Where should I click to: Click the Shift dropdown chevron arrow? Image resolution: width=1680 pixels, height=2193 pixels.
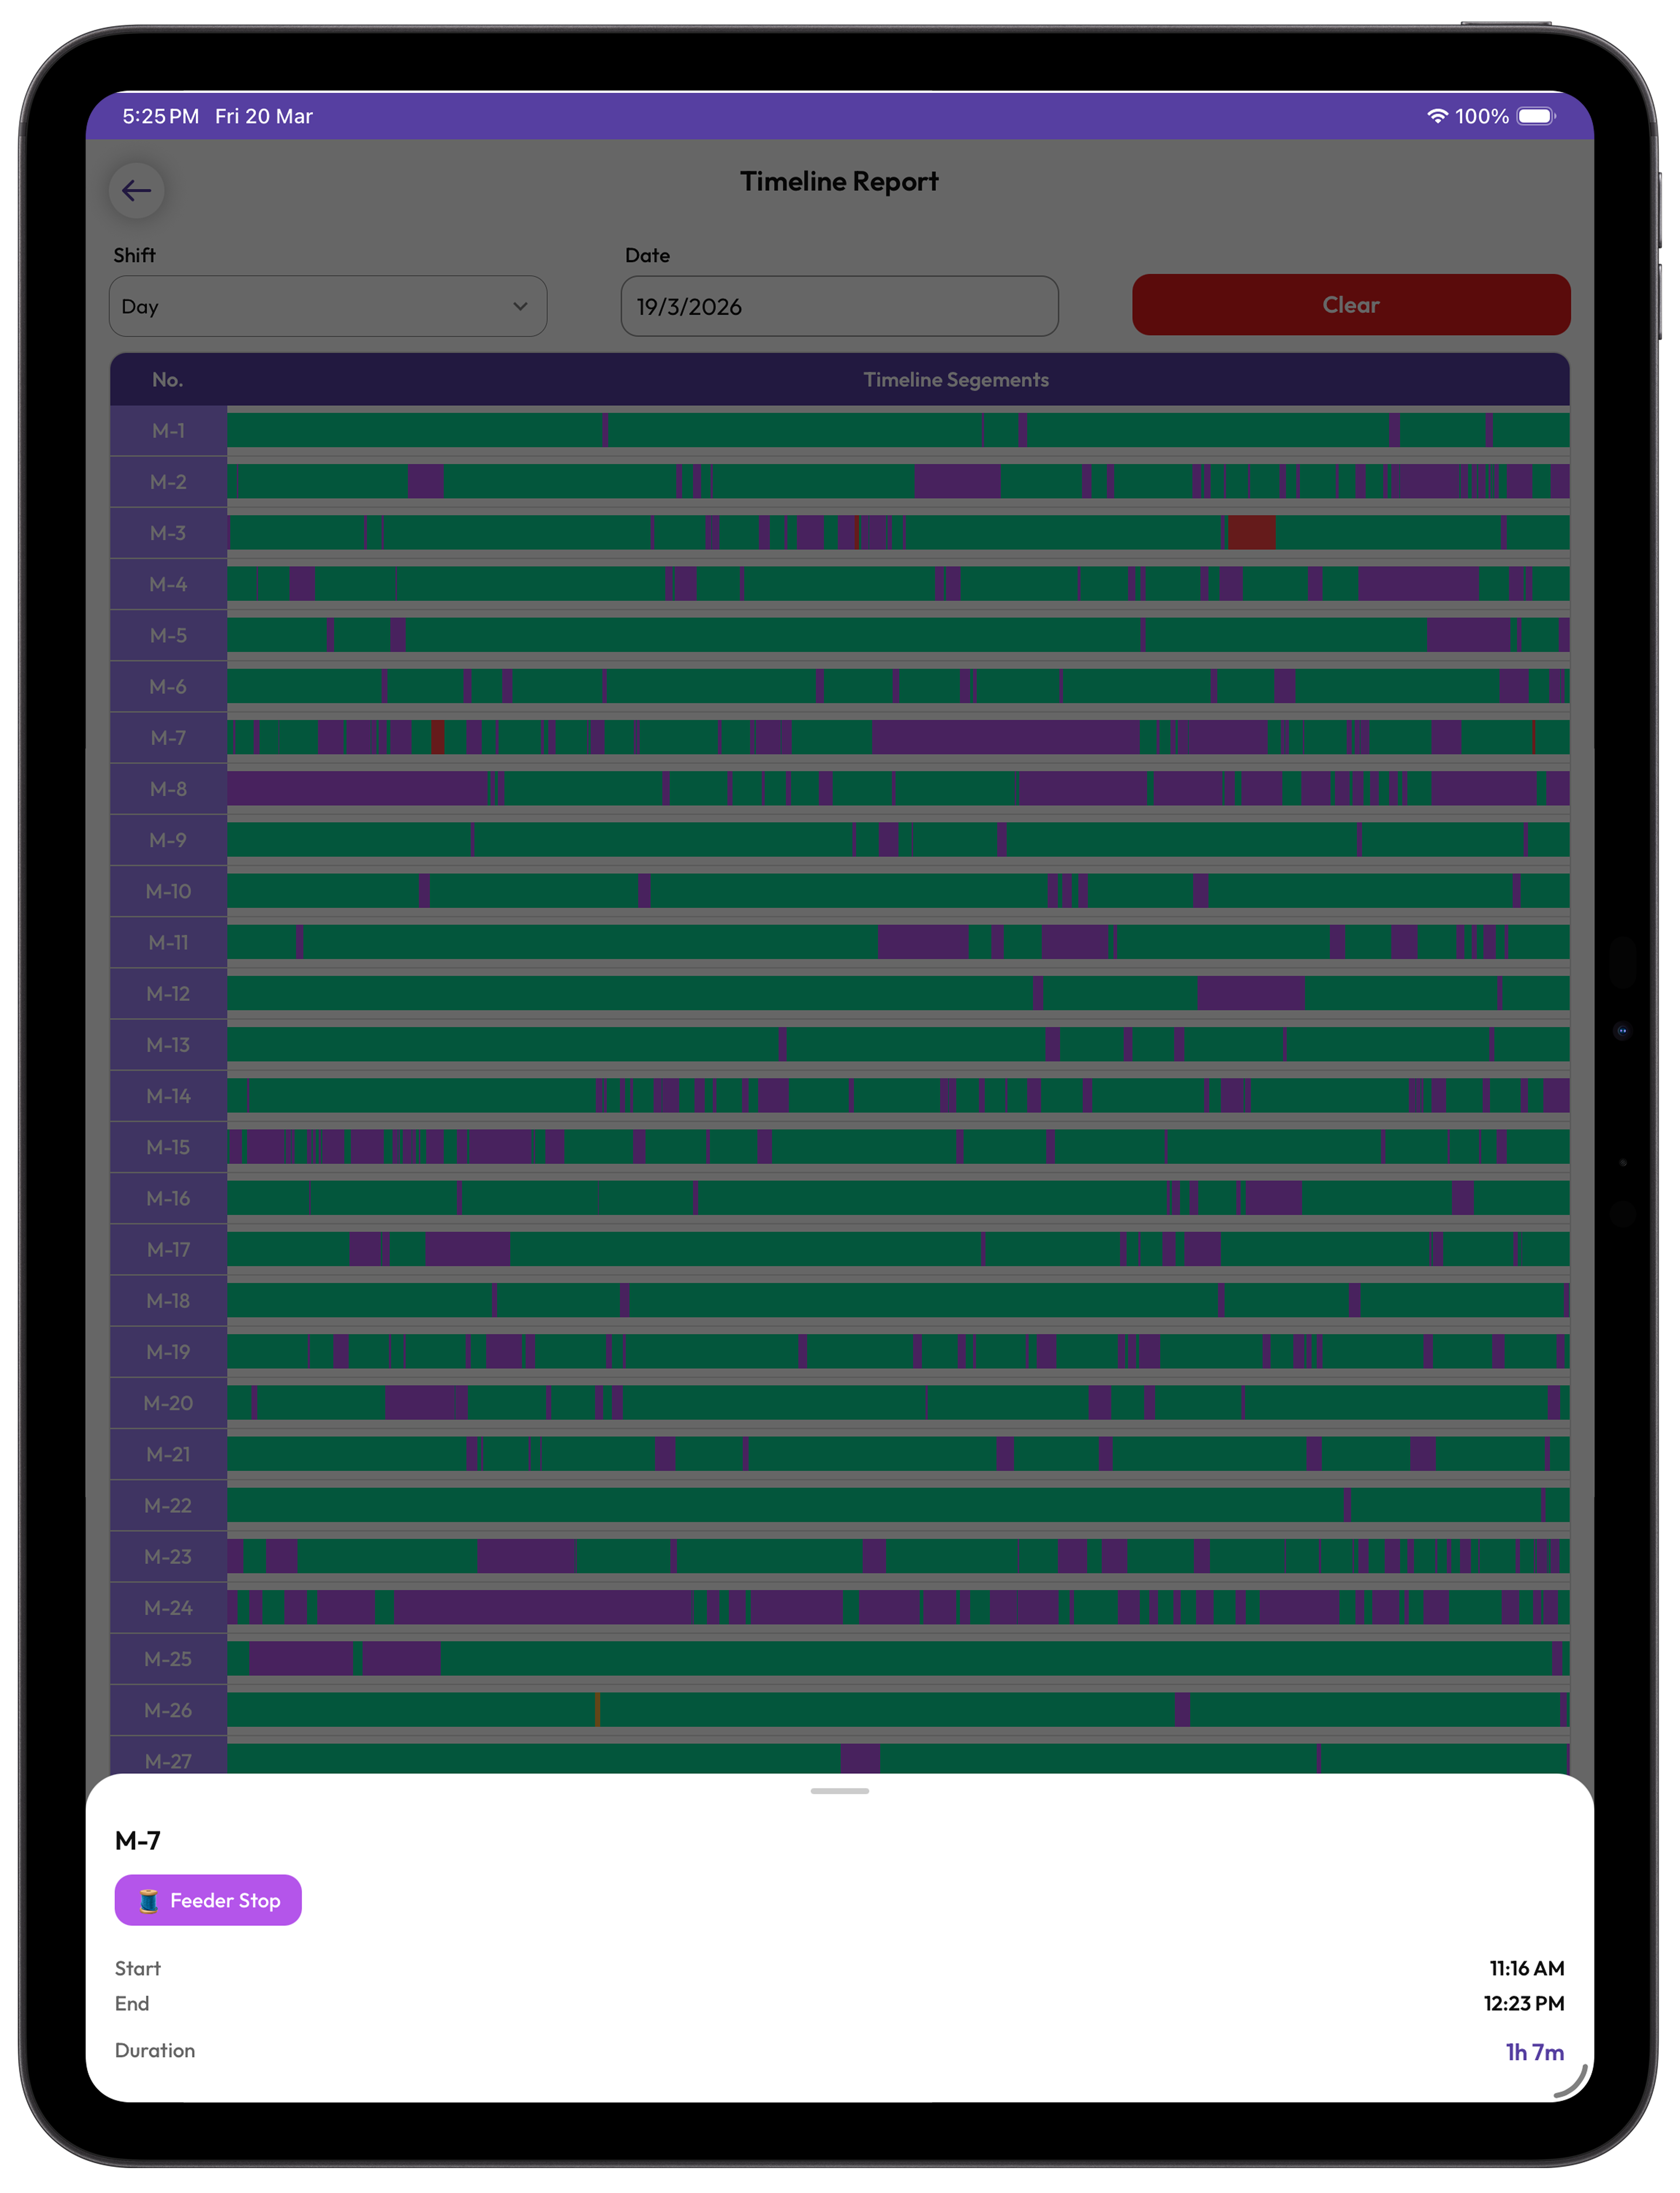click(520, 306)
